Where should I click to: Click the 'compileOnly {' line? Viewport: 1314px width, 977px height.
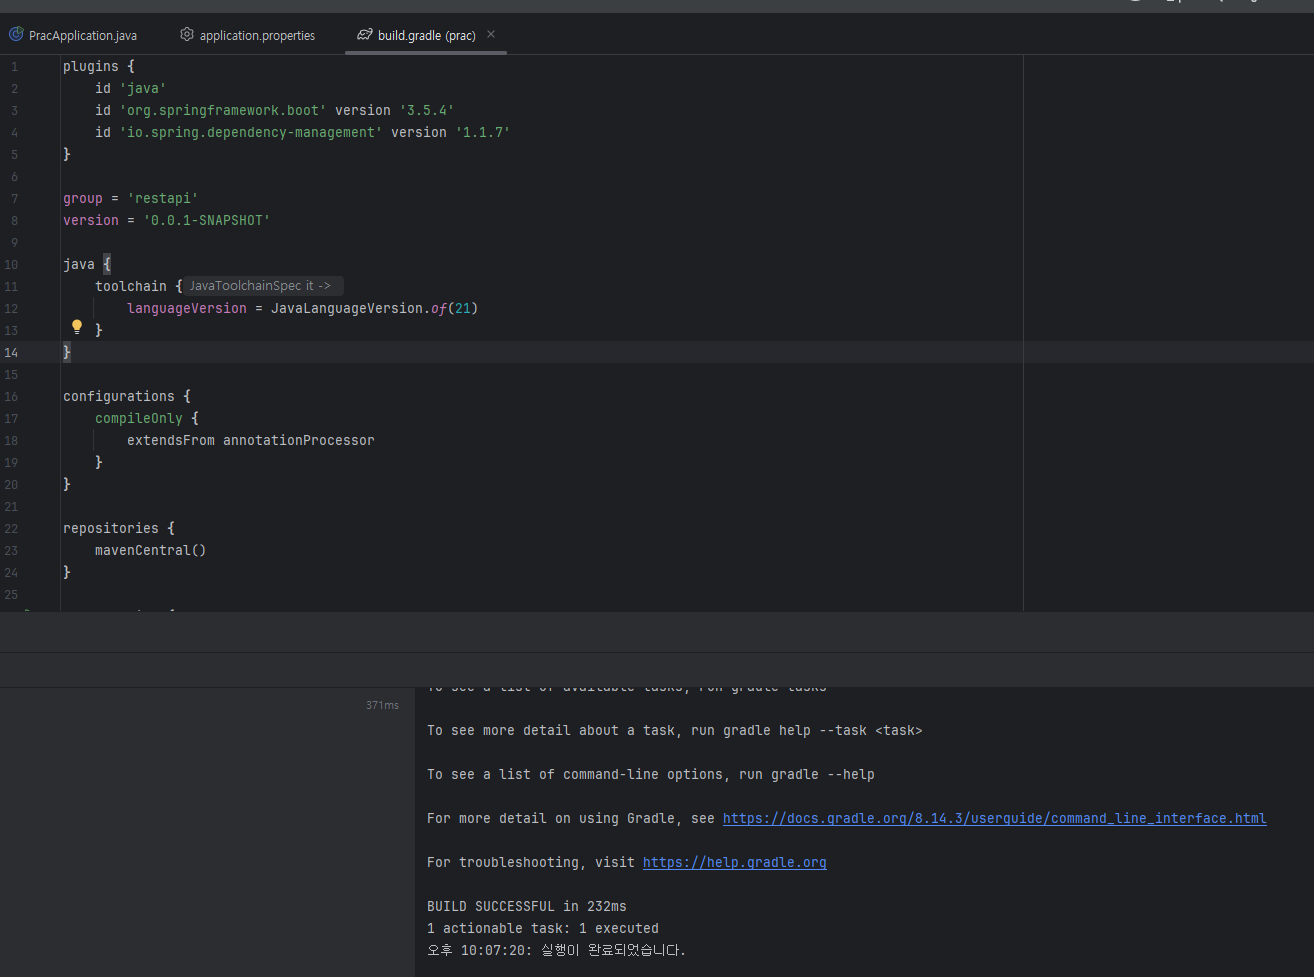pos(147,418)
